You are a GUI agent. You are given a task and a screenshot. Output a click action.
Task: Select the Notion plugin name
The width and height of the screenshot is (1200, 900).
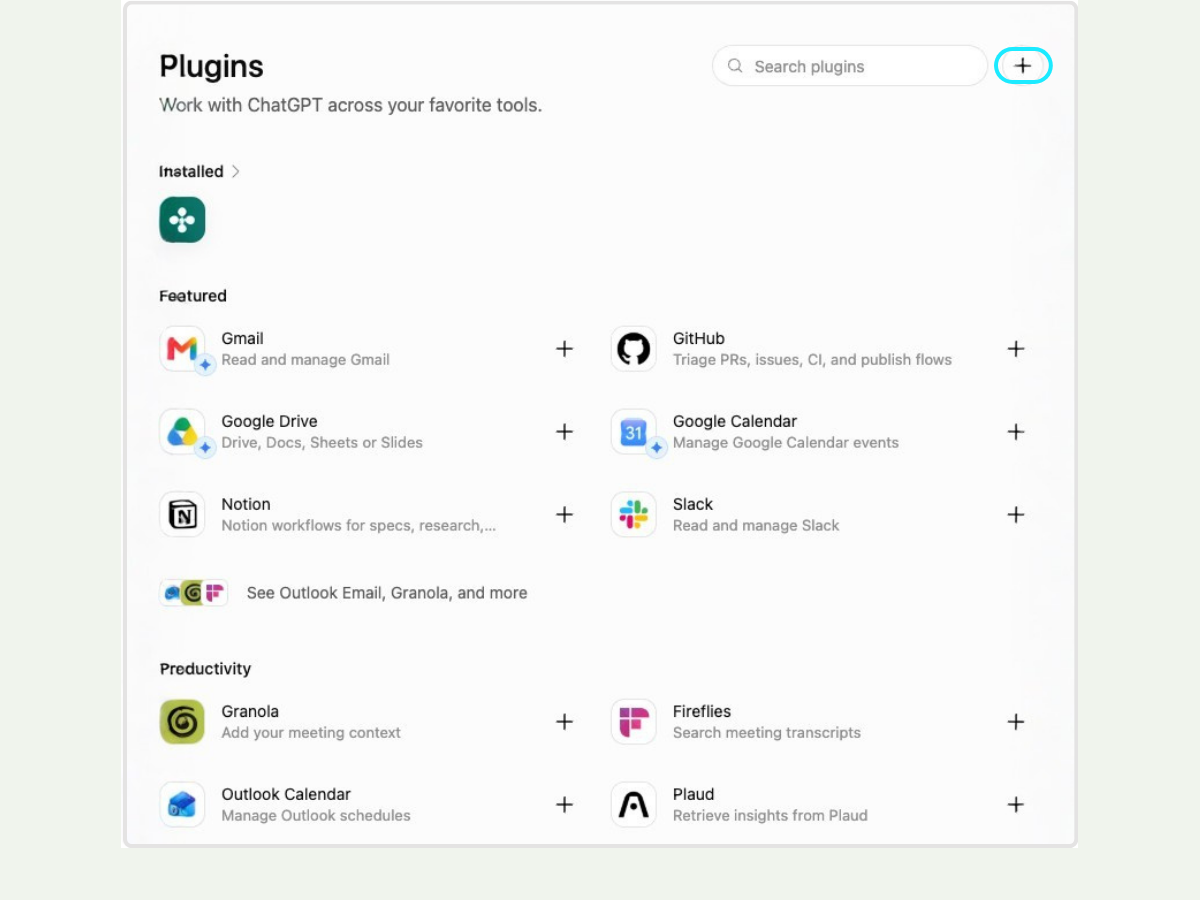(246, 505)
